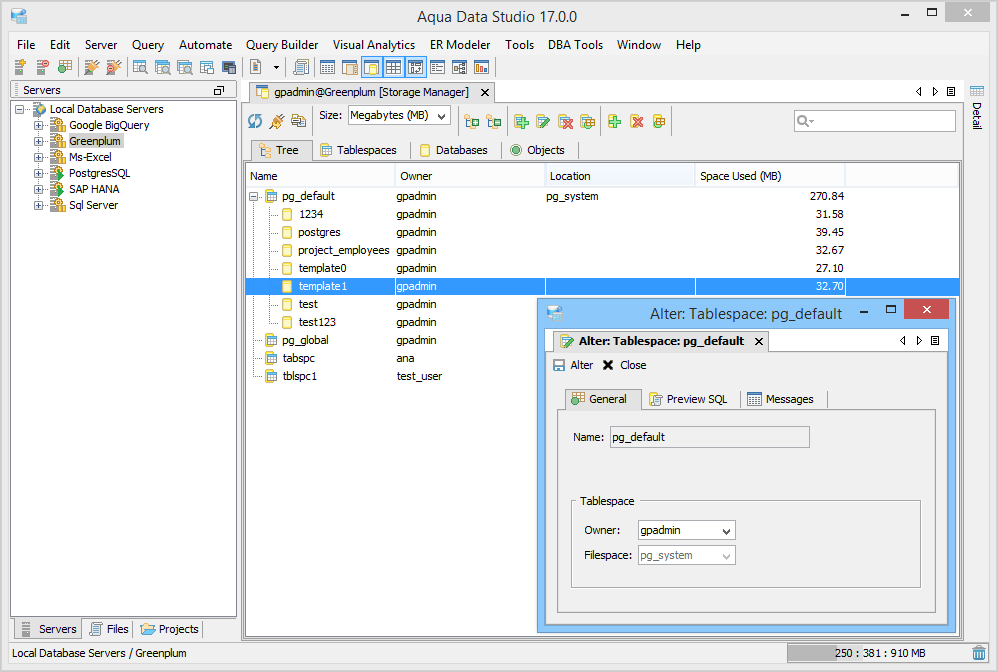Click the Drop Database red X icon
Viewport: 998px width, 672px height.
pos(636,121)
